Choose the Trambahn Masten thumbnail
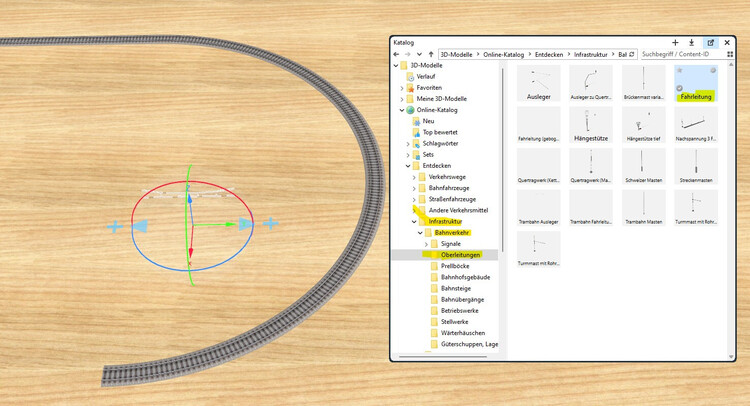Screen dimensions: 750x406 pos(644,208)
